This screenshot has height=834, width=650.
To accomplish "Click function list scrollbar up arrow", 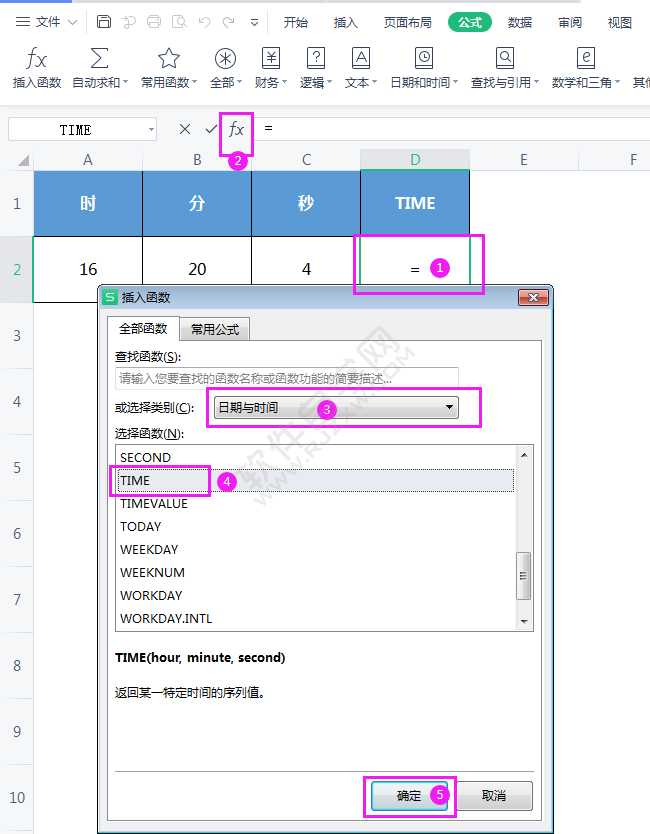I will coord(524,455).
